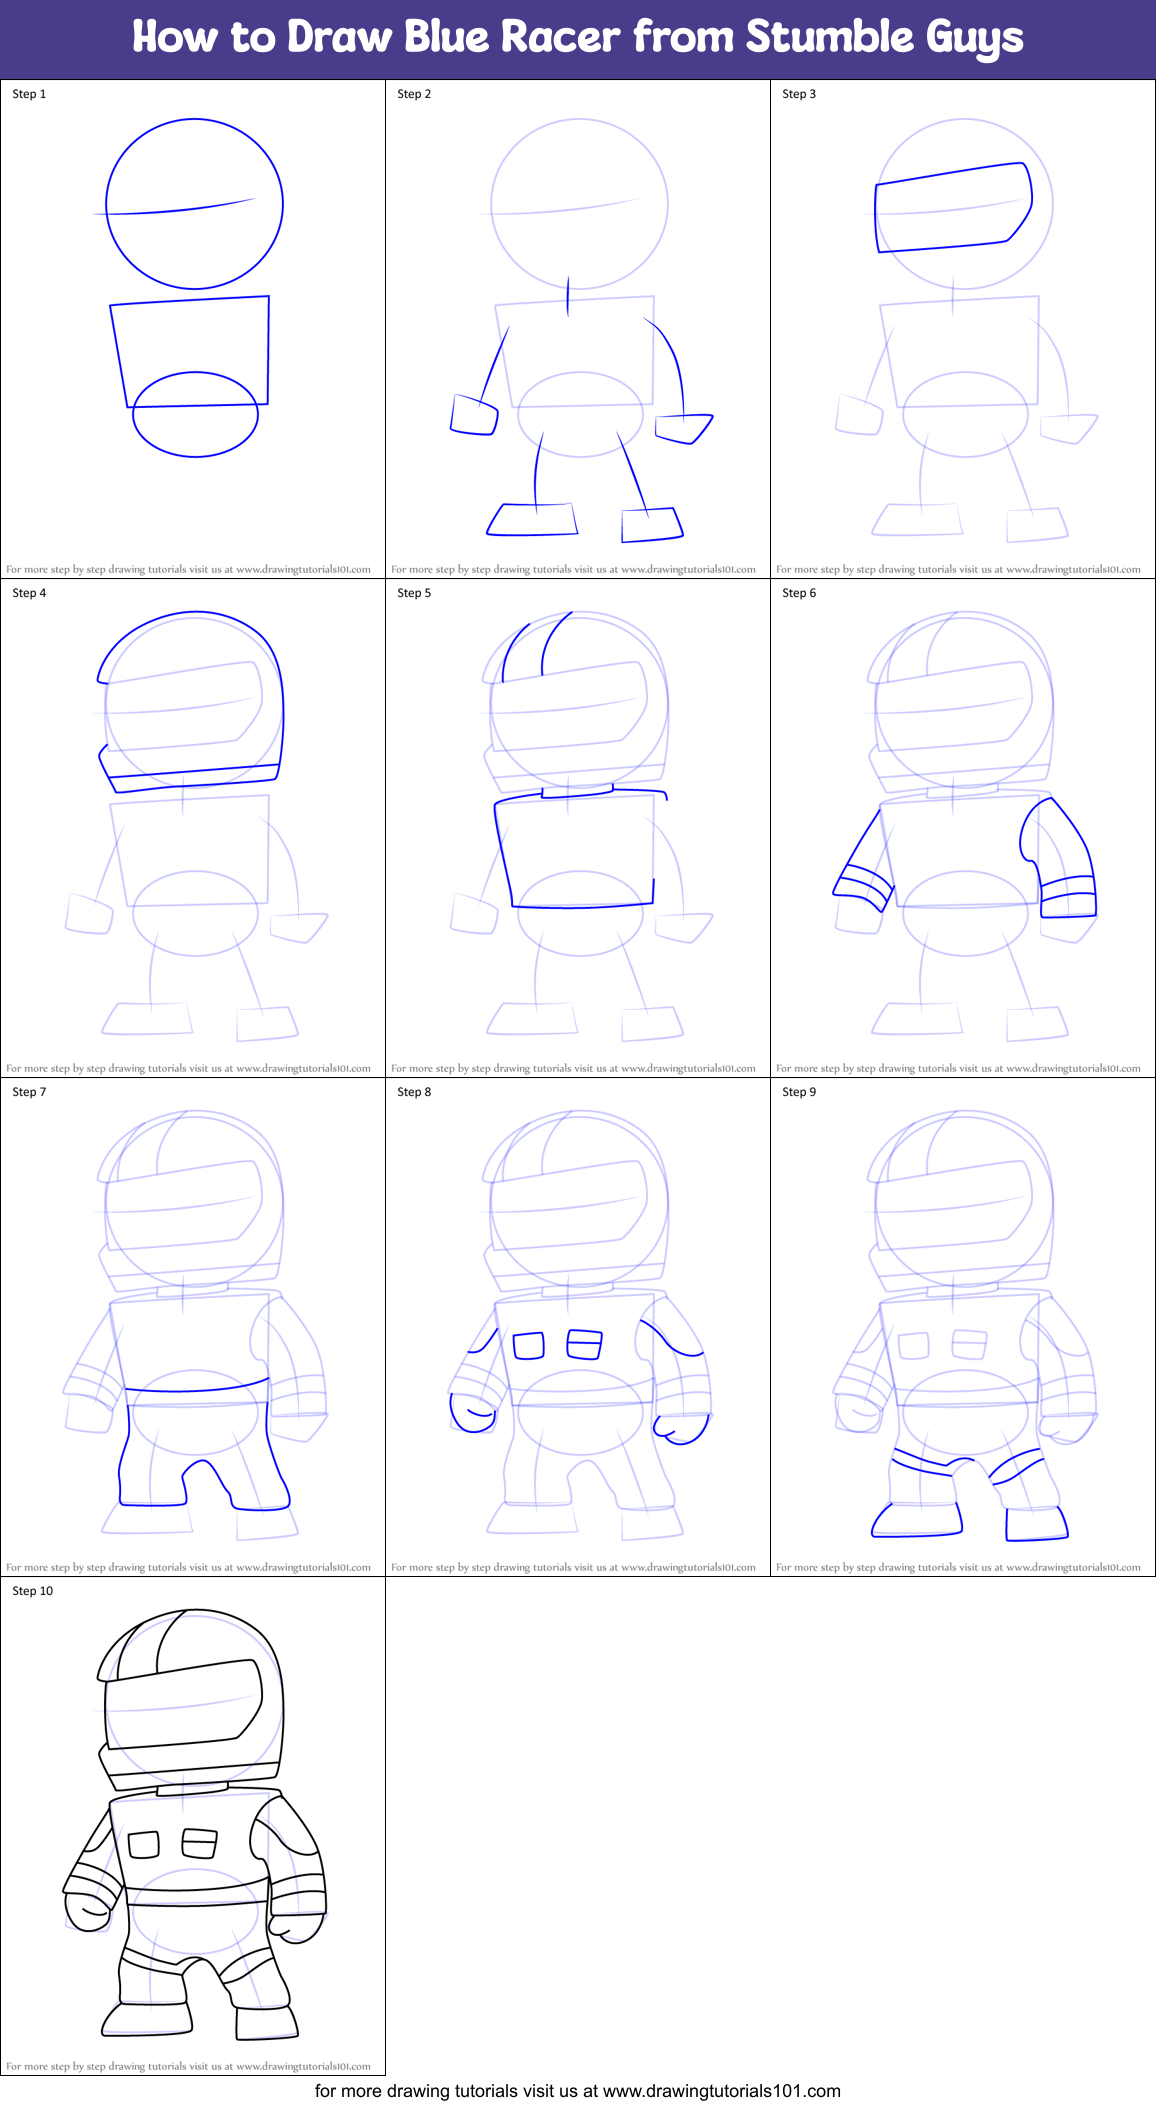Click the "Step 4" label
This screenshot has width=1156, height=2106.
point(29,593)
